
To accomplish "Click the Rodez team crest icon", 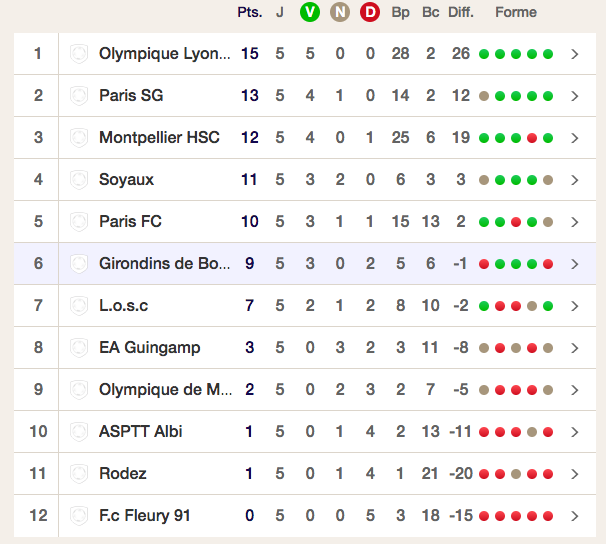I will click(x=79, y=474).
